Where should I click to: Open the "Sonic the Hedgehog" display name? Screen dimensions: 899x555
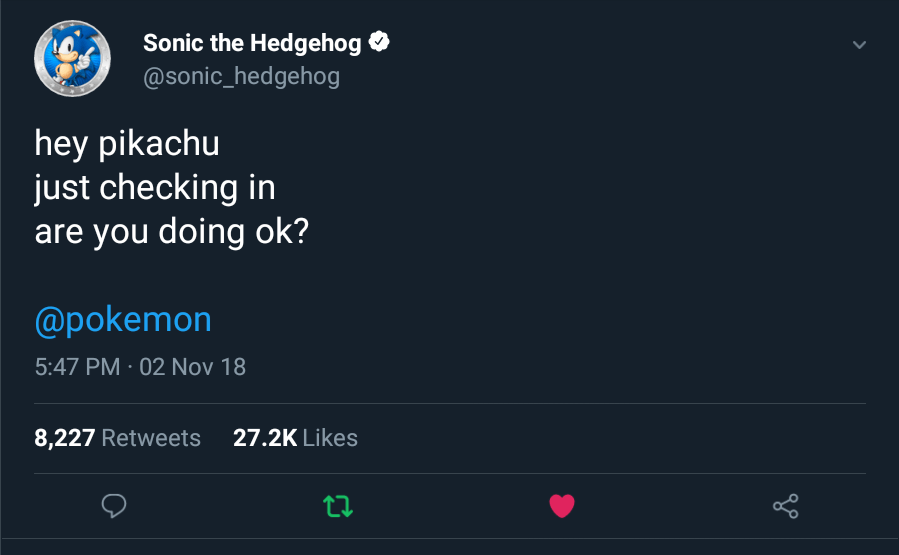tap(252, 43)
